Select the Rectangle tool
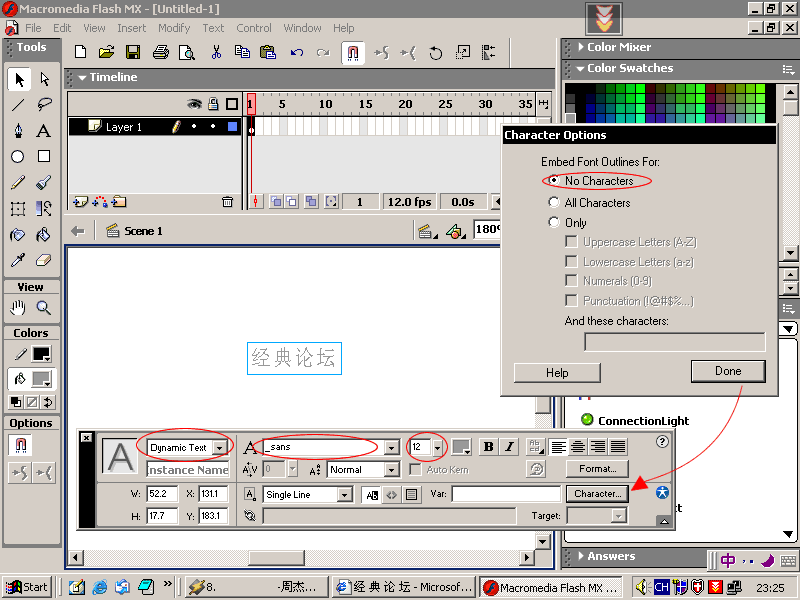Image resolution: width=800 pixels, height=600 pixels. pyautogui.click(x=44, y=156)
